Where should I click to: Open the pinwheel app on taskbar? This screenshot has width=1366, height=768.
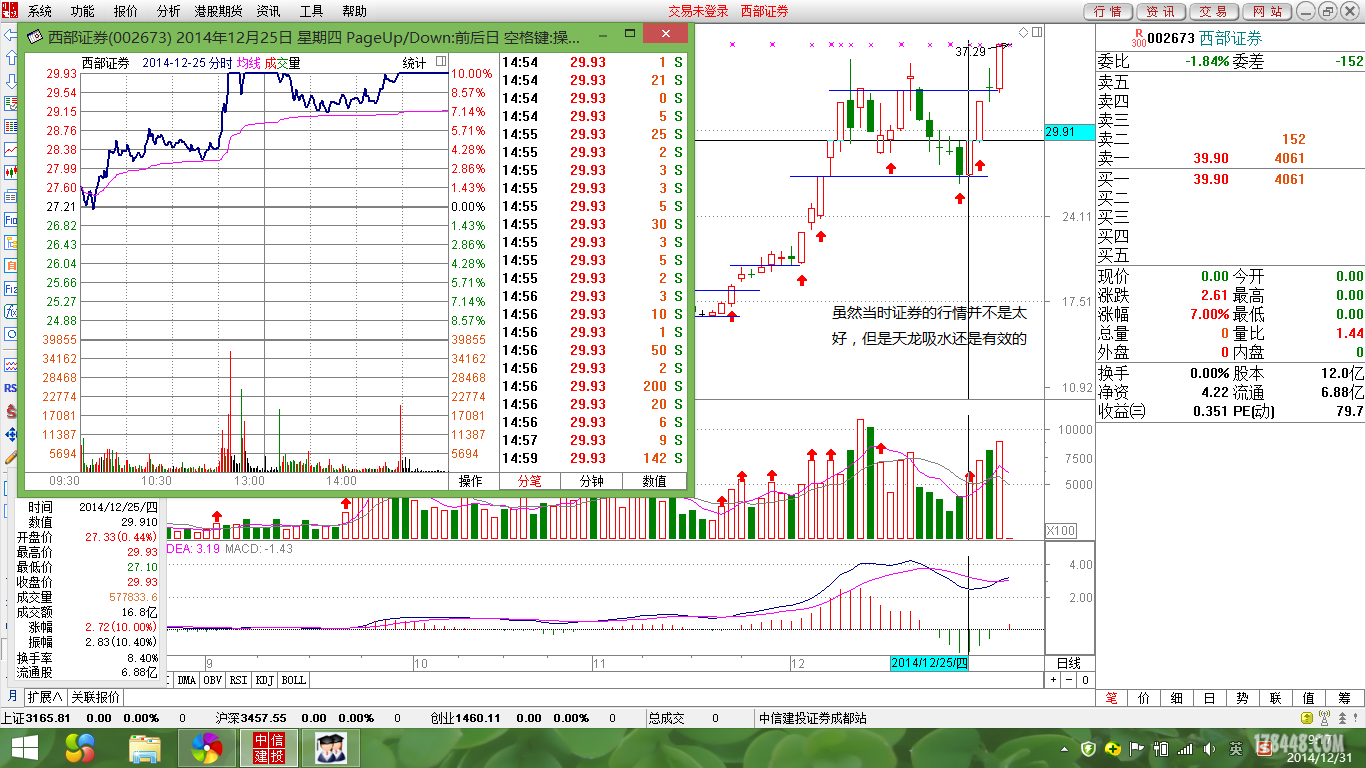tap(207, 748)
